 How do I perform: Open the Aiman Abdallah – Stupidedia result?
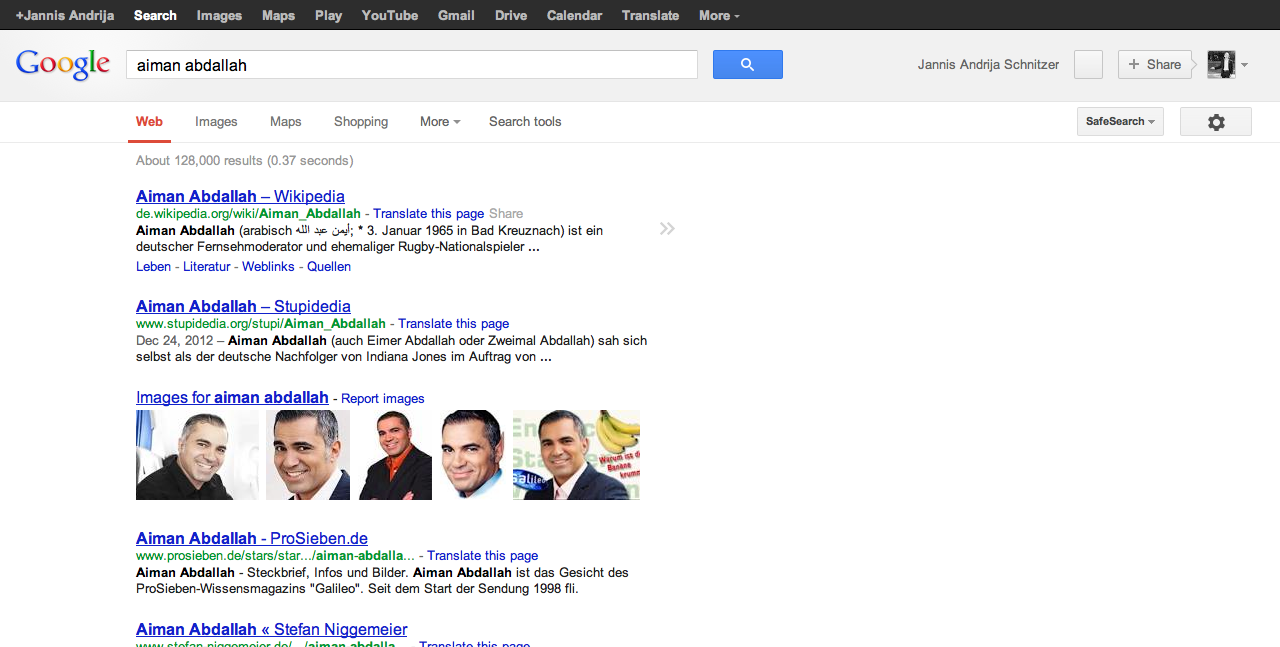pos(243,306)
